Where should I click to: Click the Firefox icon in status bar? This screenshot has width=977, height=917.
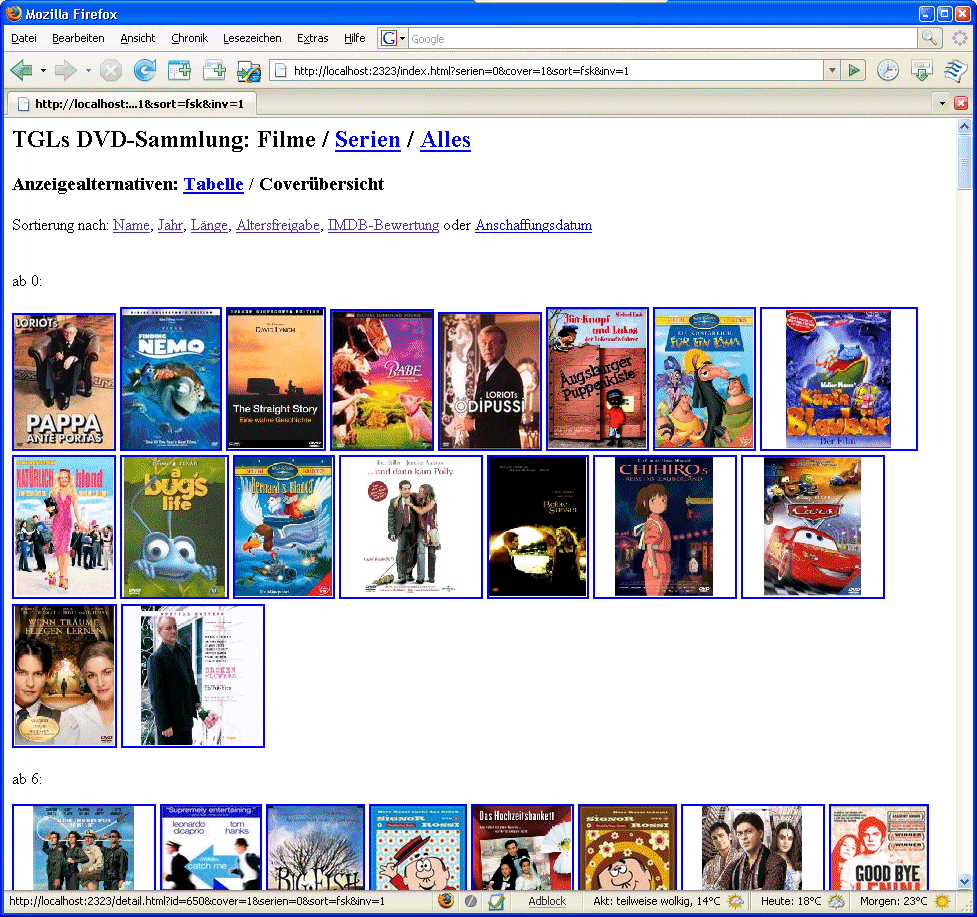pyautogui.click(x=446, y=901)
